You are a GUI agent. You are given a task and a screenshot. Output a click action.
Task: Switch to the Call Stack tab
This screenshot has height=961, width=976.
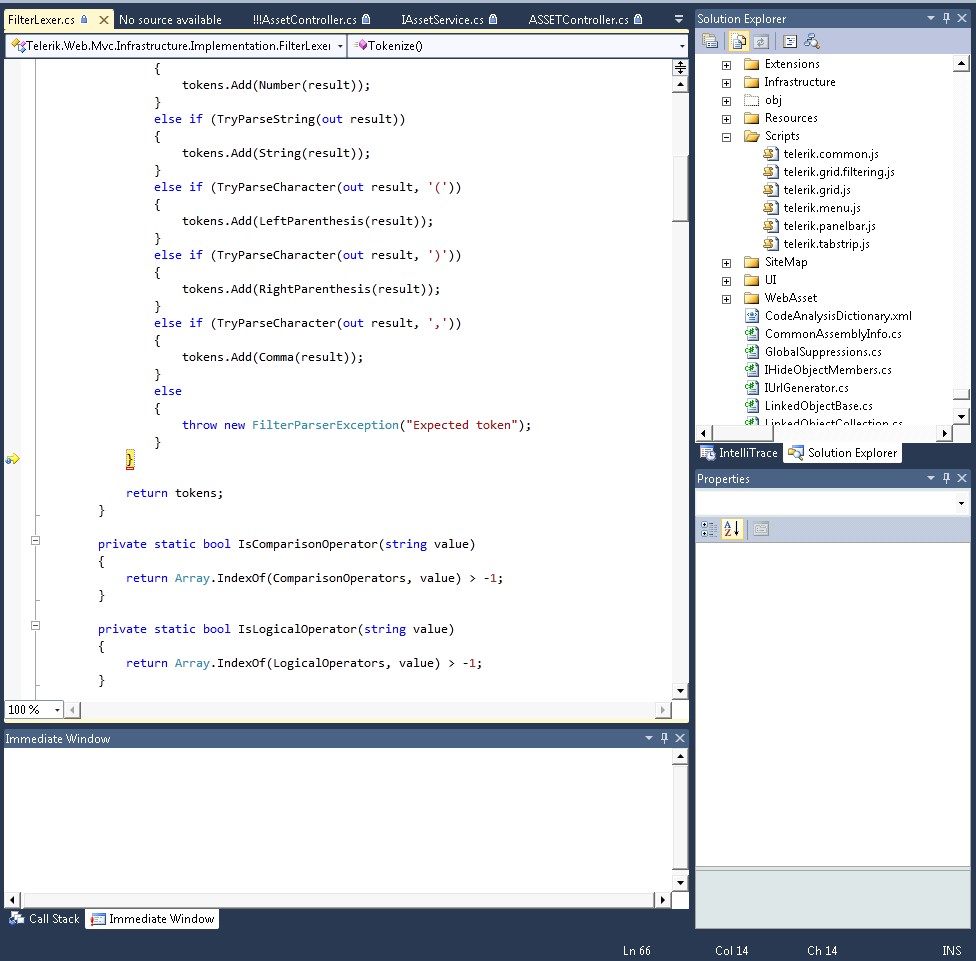[44, 919]
